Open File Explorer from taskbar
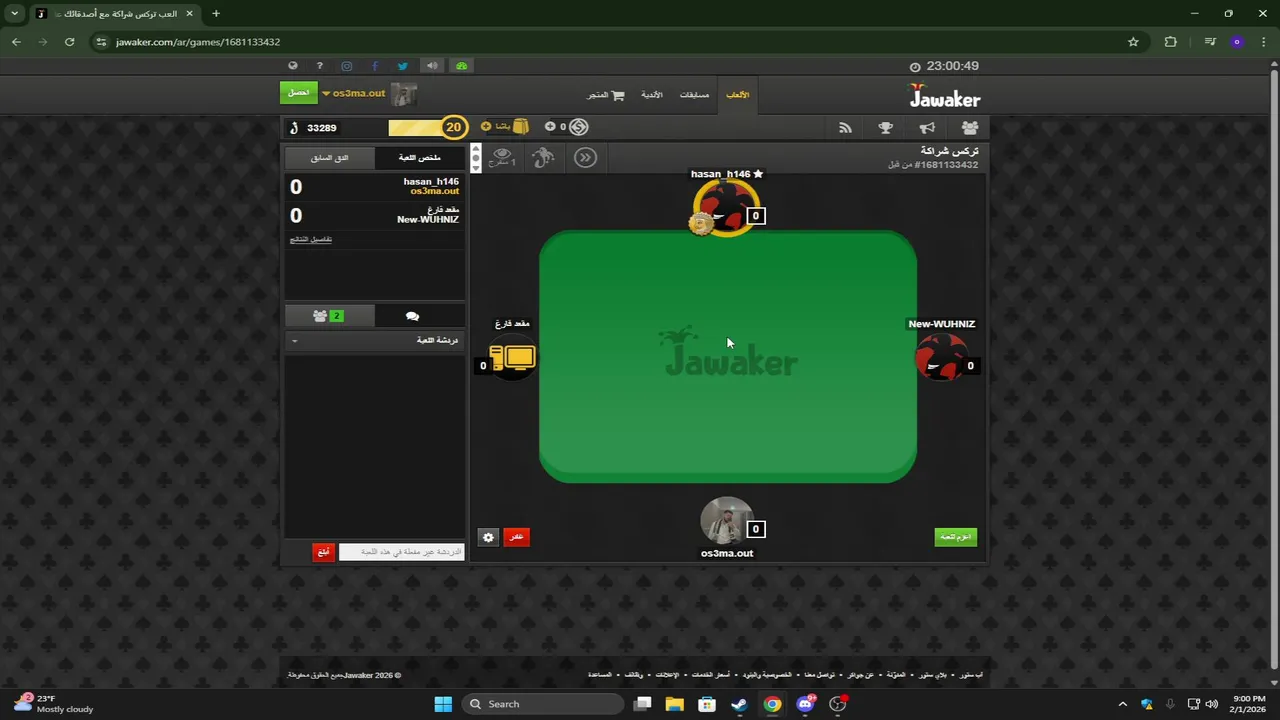This screenshot has width=1280, height=720. tap(675, 704)
